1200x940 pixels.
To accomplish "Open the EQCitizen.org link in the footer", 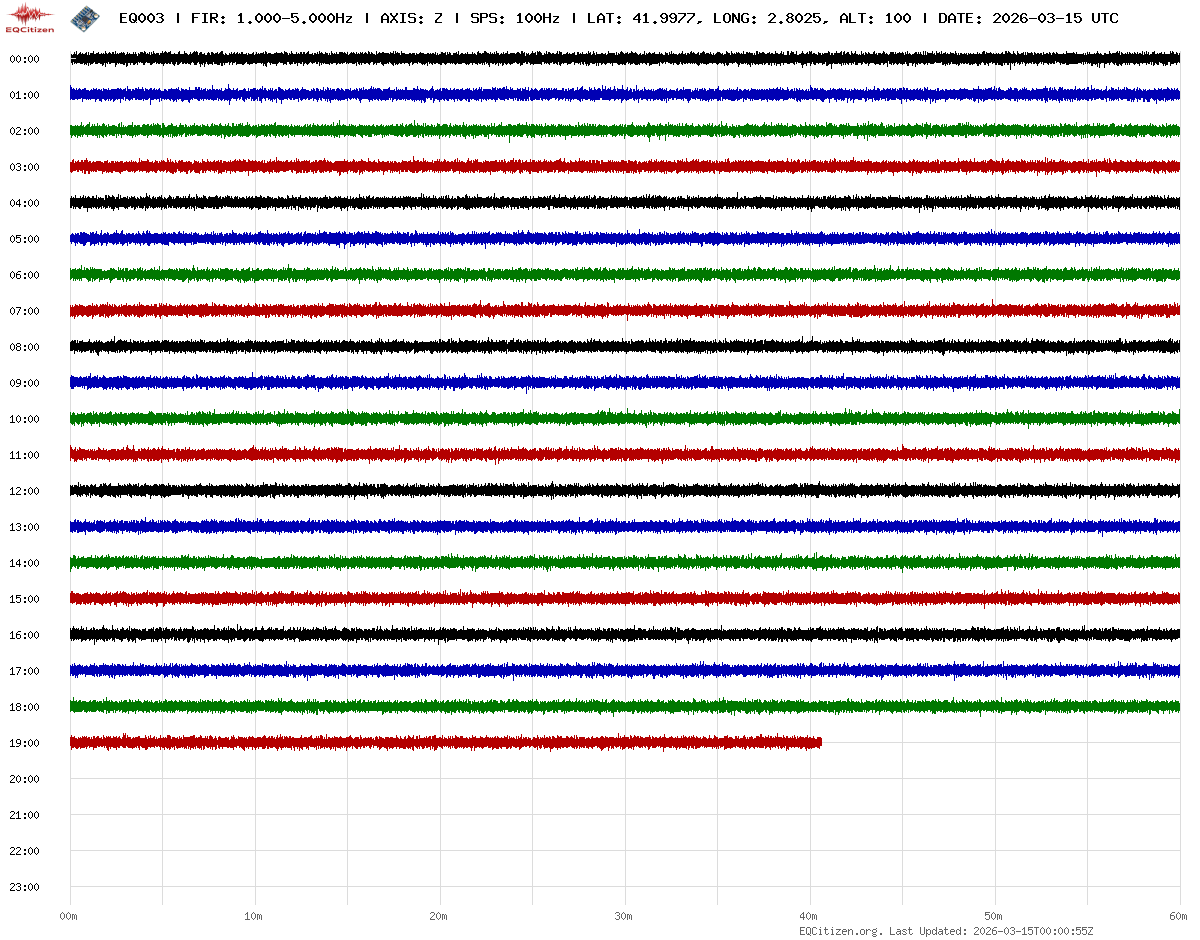I will 840,931.
